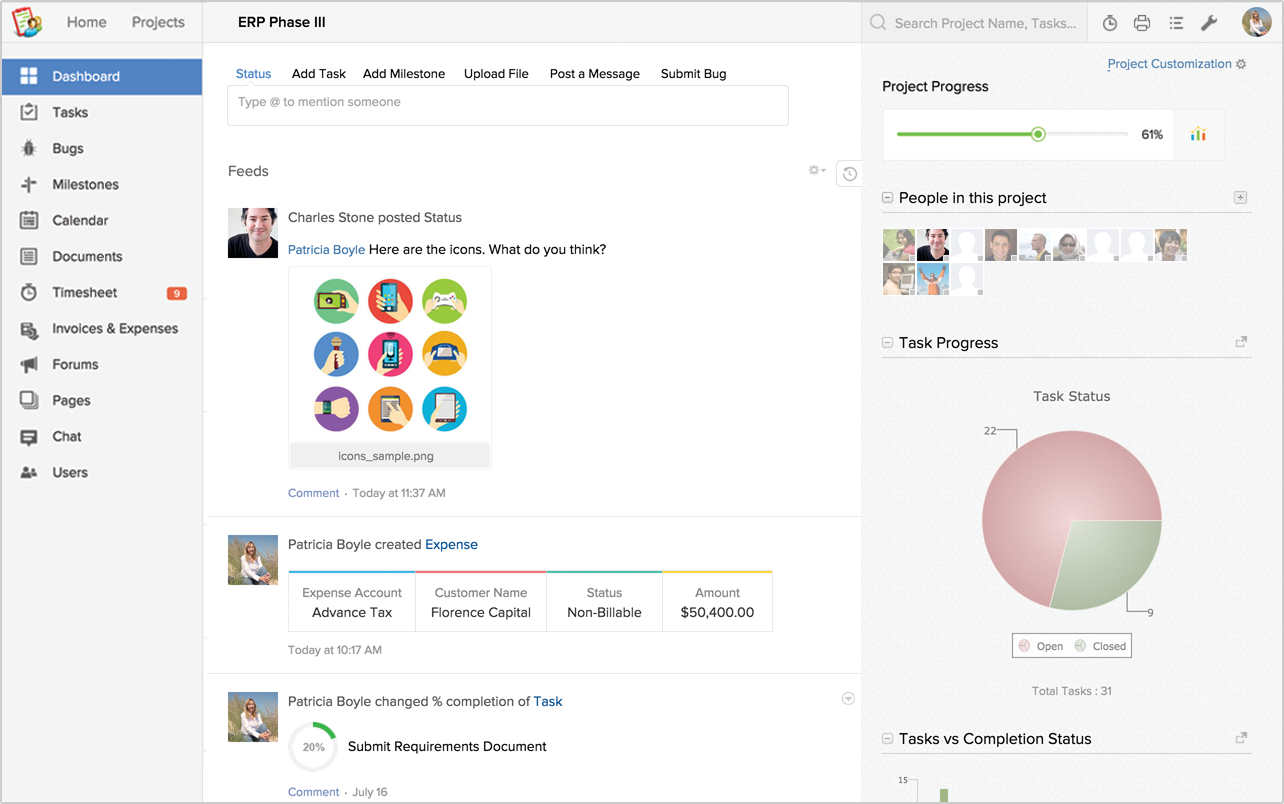1284x804 pixels.
Task: Open the Milestones section
Action: 90,184
